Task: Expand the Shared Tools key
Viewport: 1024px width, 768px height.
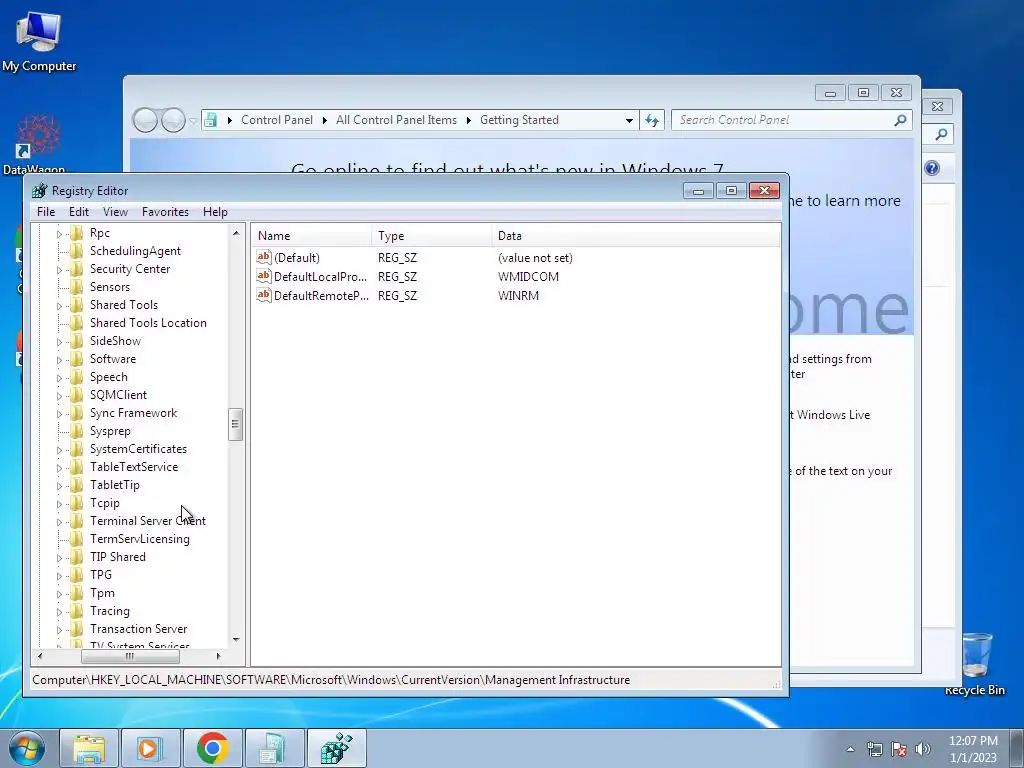Action: (59, 305)
